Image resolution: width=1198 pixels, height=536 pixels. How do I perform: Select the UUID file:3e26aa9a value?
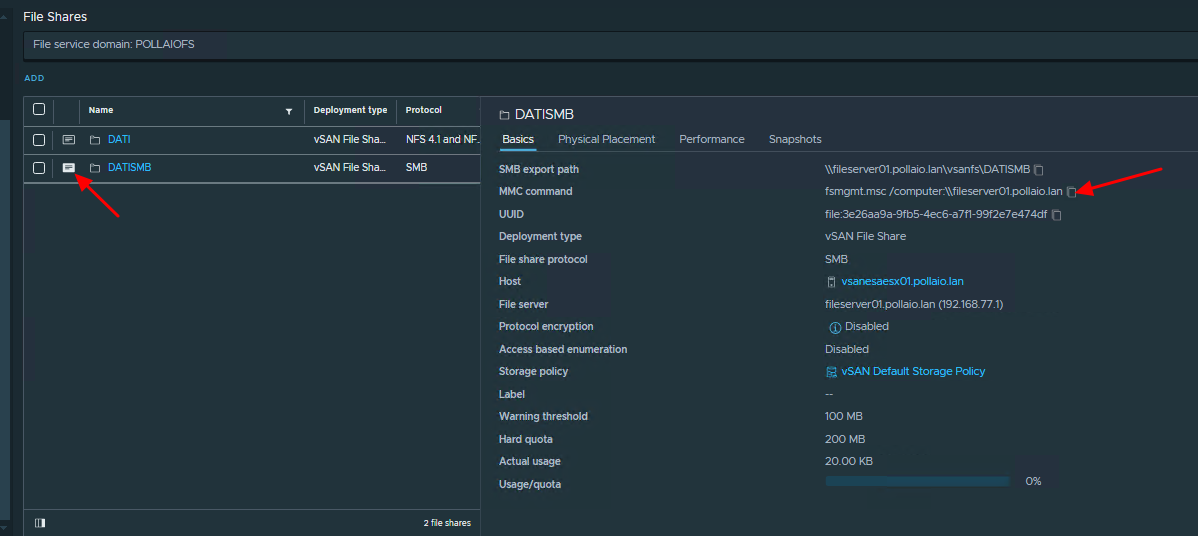click(x=936, y=214)
